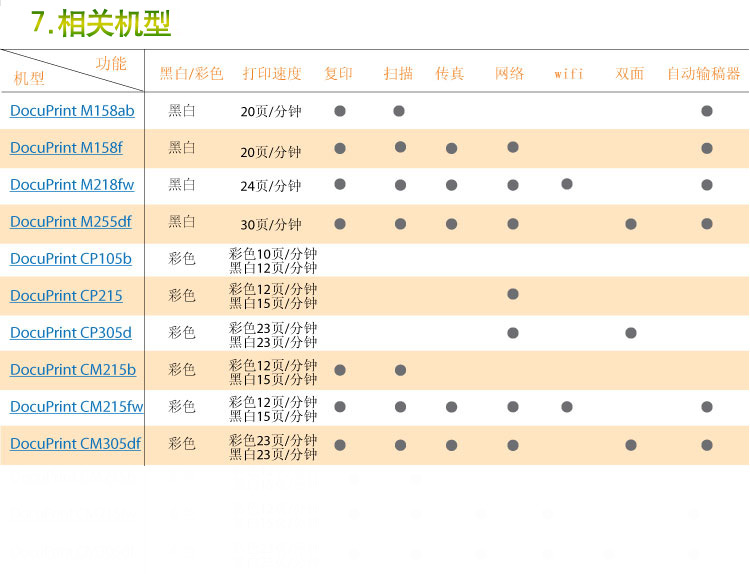
Task: Click the 双面 column header
Action: point(629,73)
